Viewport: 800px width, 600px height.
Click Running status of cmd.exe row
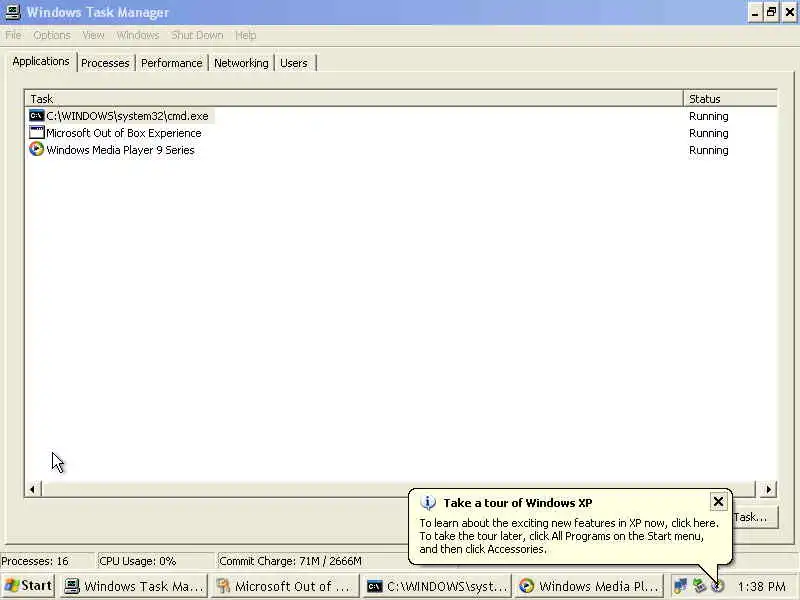(x=708, y=116)
